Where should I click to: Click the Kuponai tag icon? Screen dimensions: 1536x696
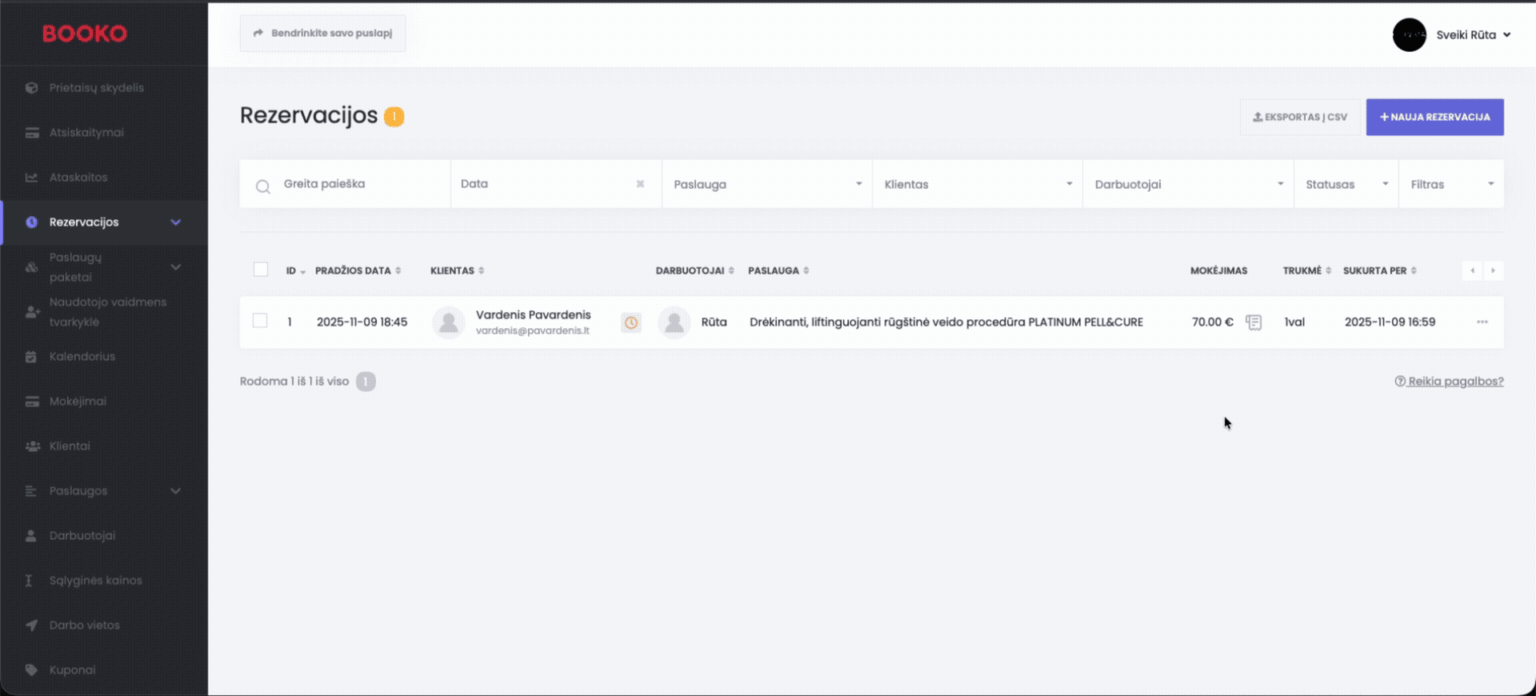tap(31, 670)
